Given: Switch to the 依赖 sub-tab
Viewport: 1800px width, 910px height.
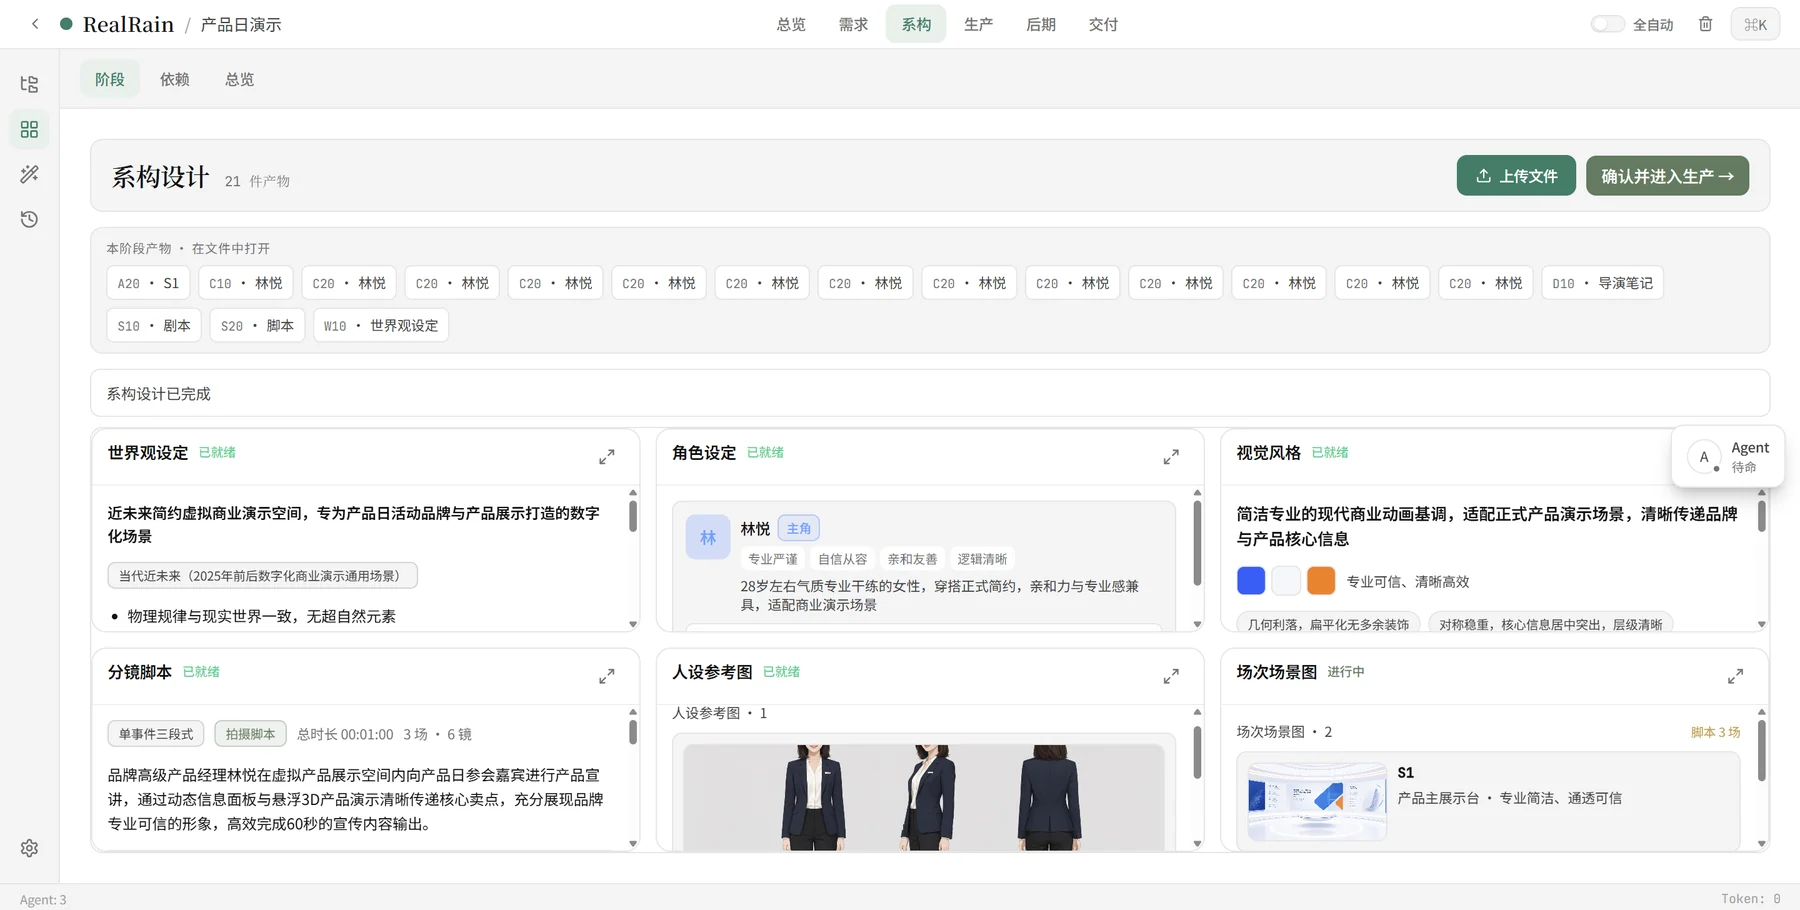Looking at the screenshot, I should click(175, 79).
